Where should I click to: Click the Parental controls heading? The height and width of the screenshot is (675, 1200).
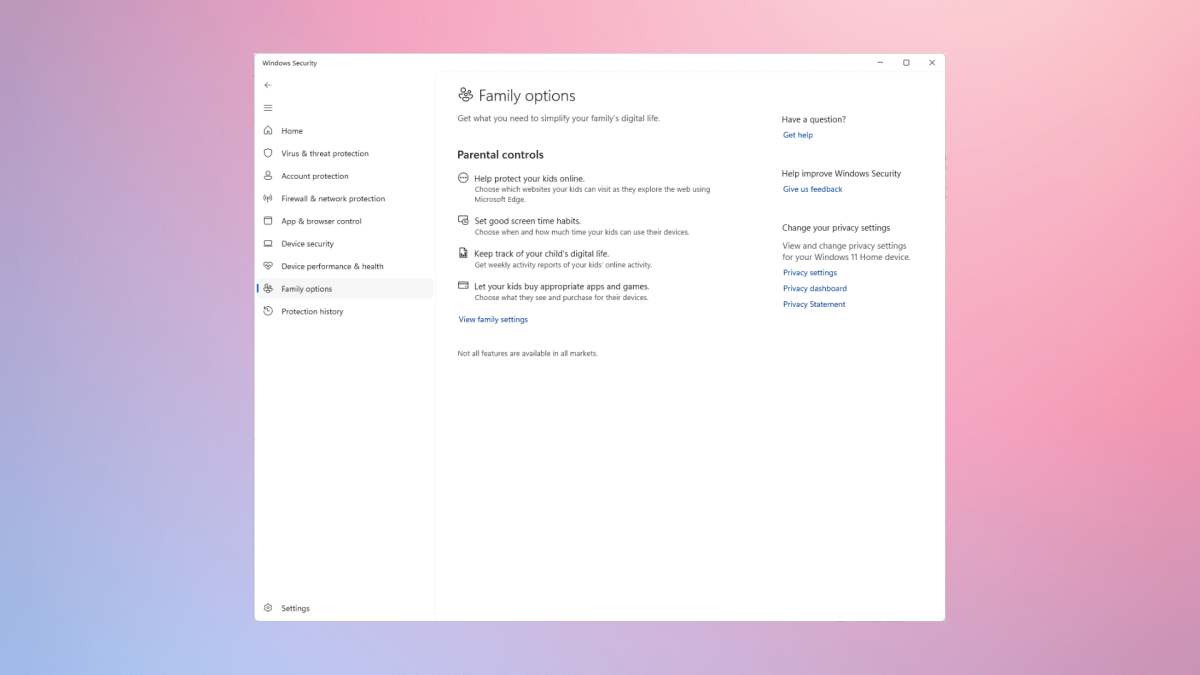(x=501, y=155)
